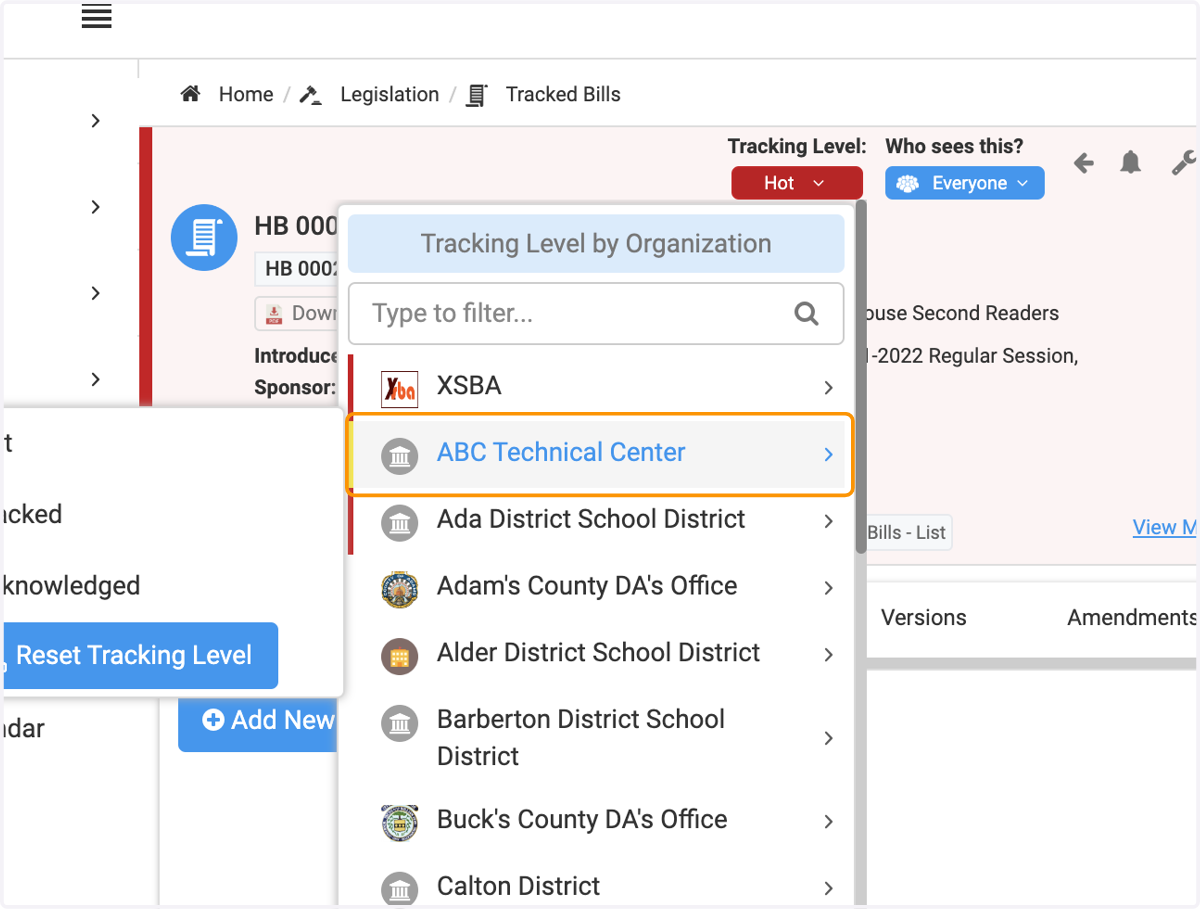Click the ABC Technical Center institution icon
The height and width of the screenshot is (909, 1200).
400,457
